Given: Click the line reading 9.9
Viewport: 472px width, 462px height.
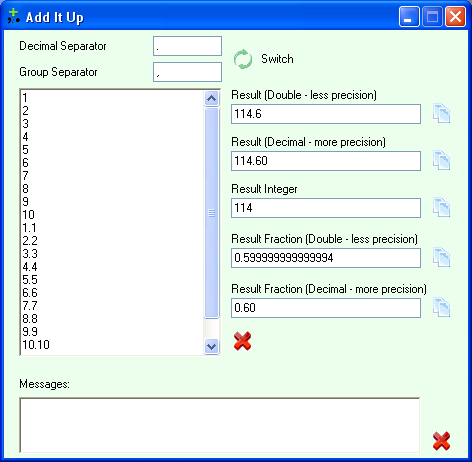Looking at the screenshot, I should [30, 332].
